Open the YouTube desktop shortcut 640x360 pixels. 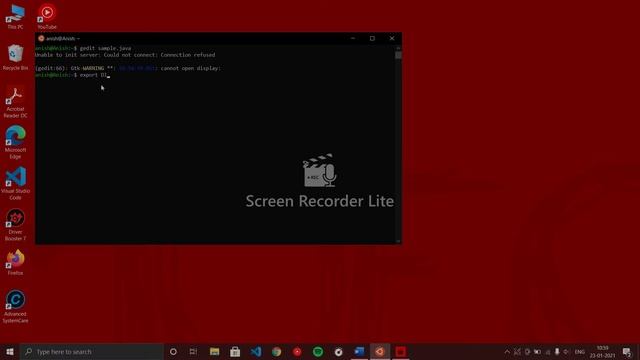(x=47, y=17)
